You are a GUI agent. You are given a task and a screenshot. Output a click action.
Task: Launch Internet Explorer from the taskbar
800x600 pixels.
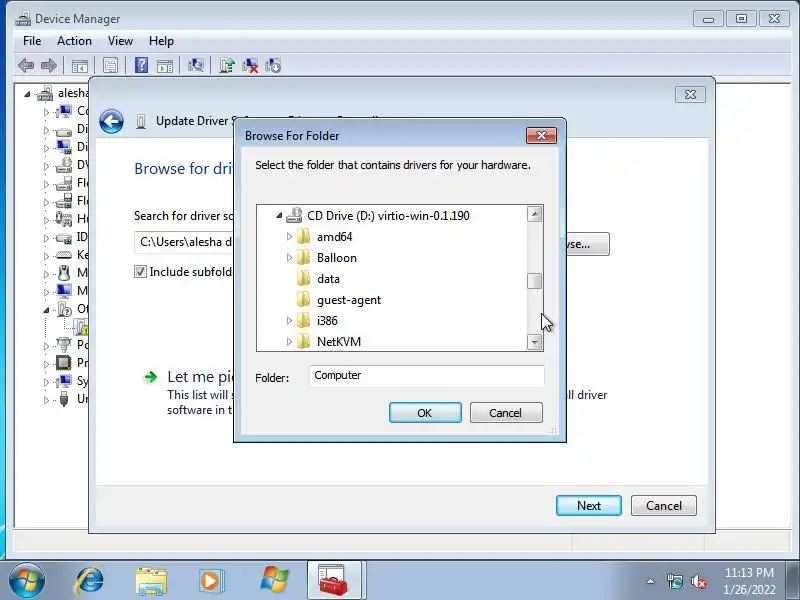[x=89, y=581]
